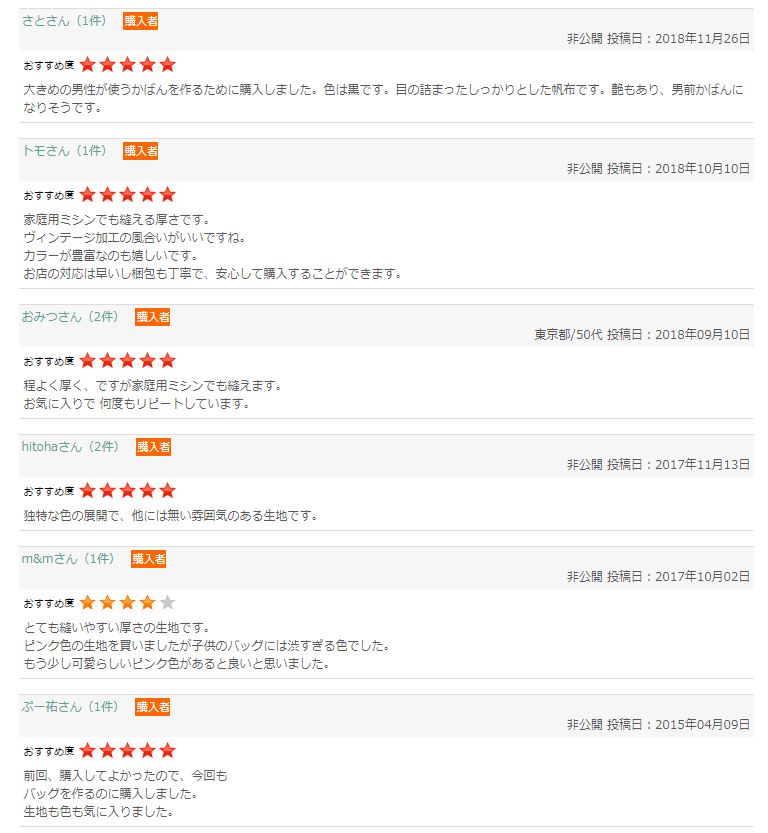Screen dimensions: 768x833
Task: Open reviewer トモさん profile link
Action: click(46, 150)
